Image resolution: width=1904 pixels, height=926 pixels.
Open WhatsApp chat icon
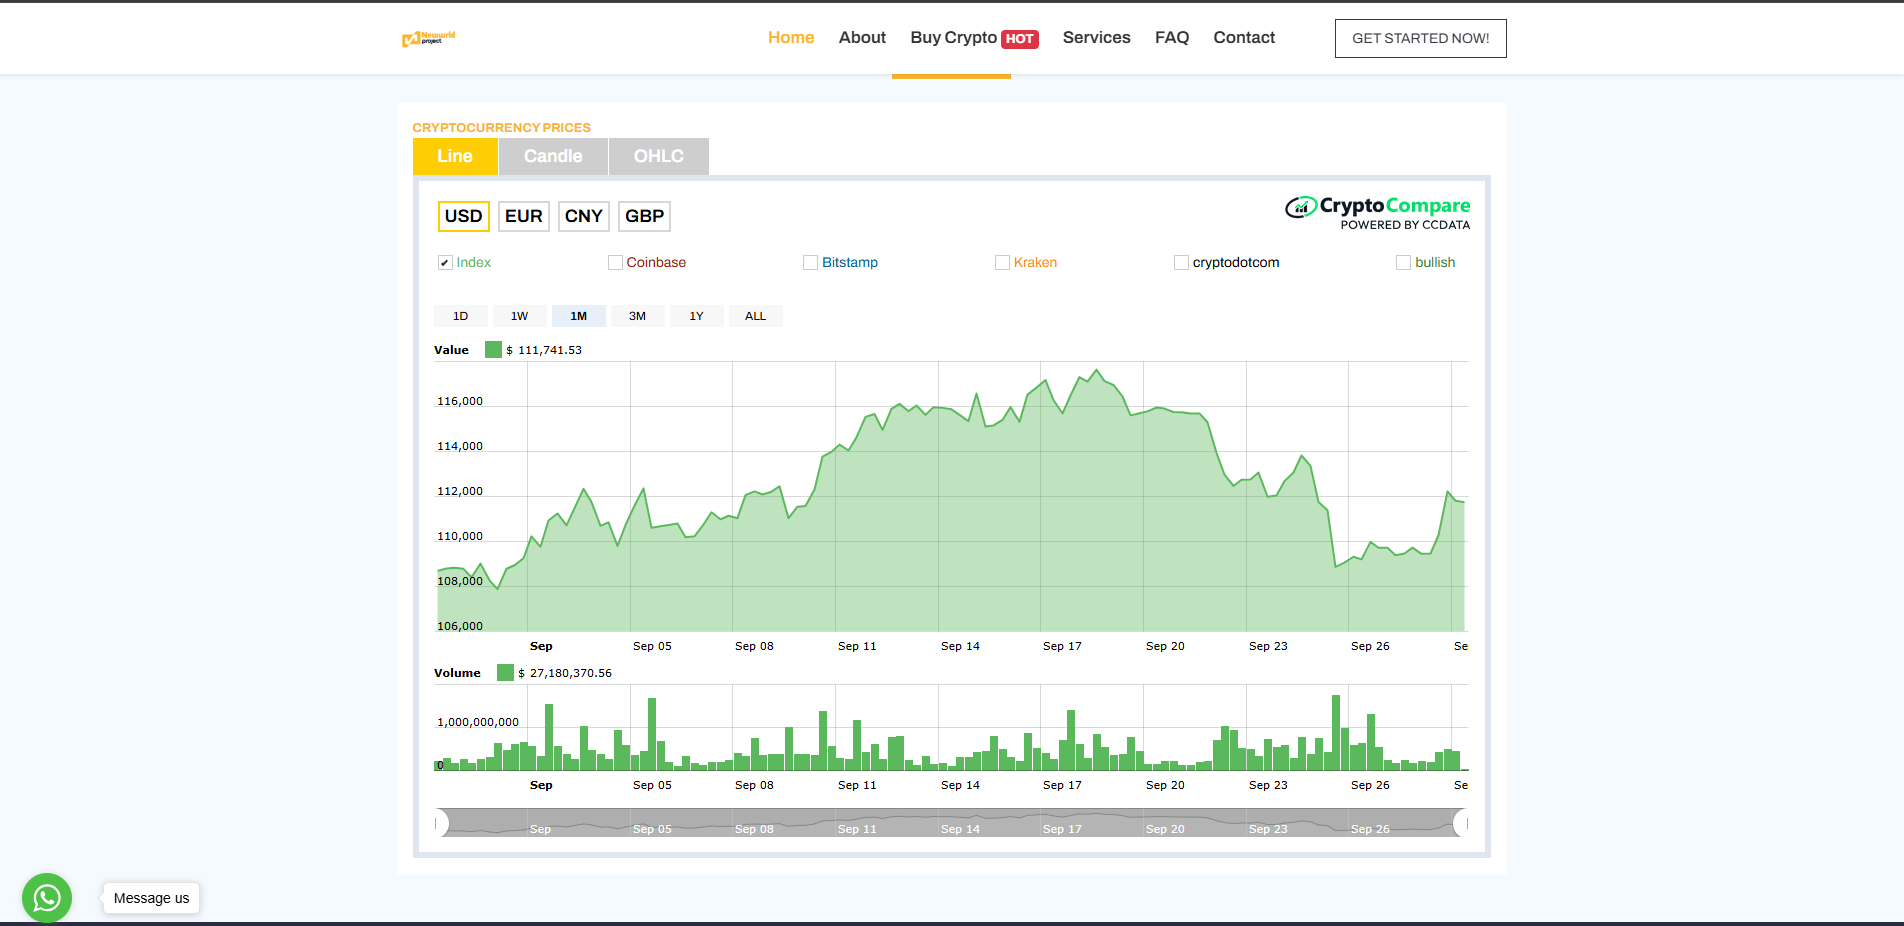pos(47,898)
